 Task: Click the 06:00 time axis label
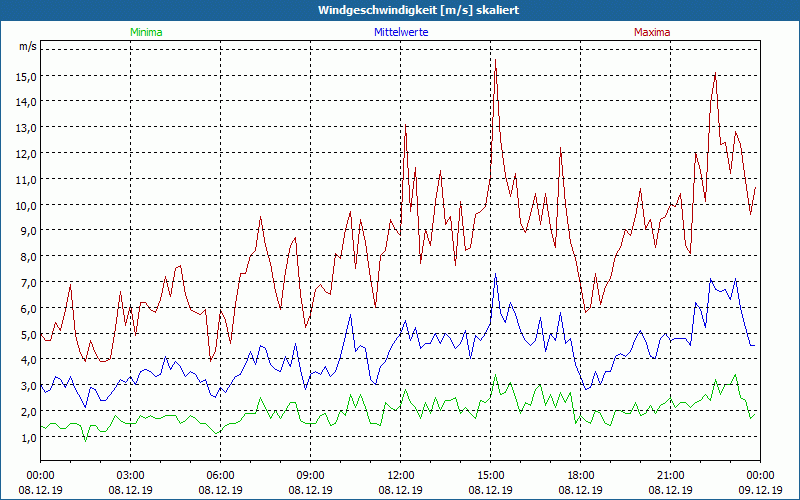pyautogui.click(x=221, y=475)
